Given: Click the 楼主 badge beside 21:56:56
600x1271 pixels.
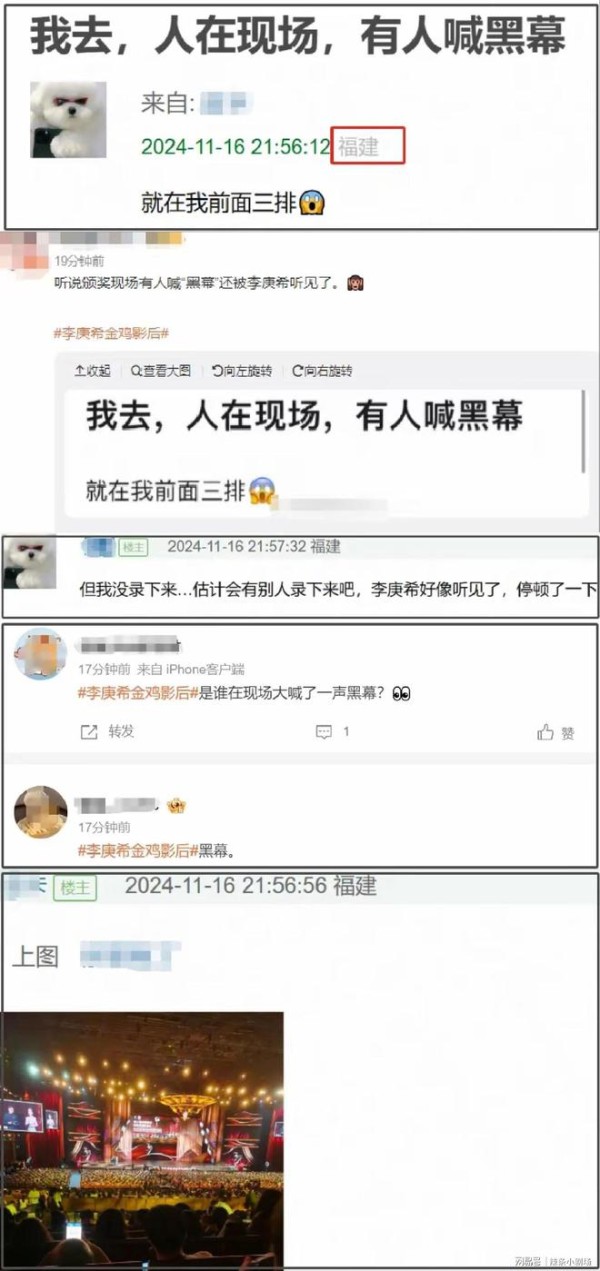Looking at the screenshot, I should pos(75,886).
